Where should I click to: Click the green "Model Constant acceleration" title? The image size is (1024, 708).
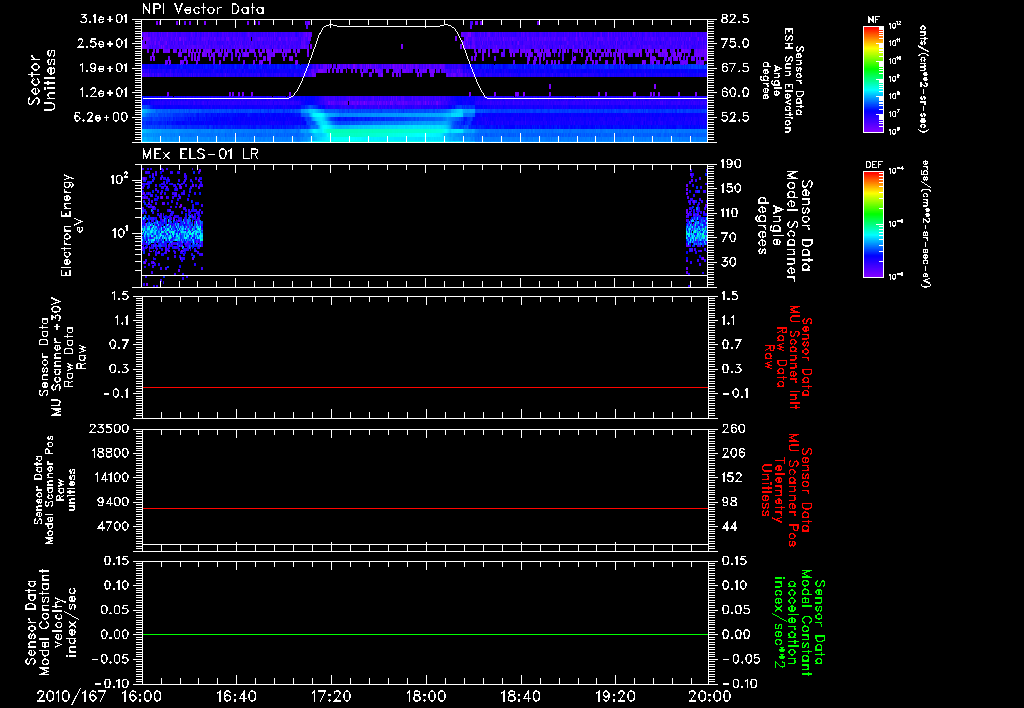[799, 622]
